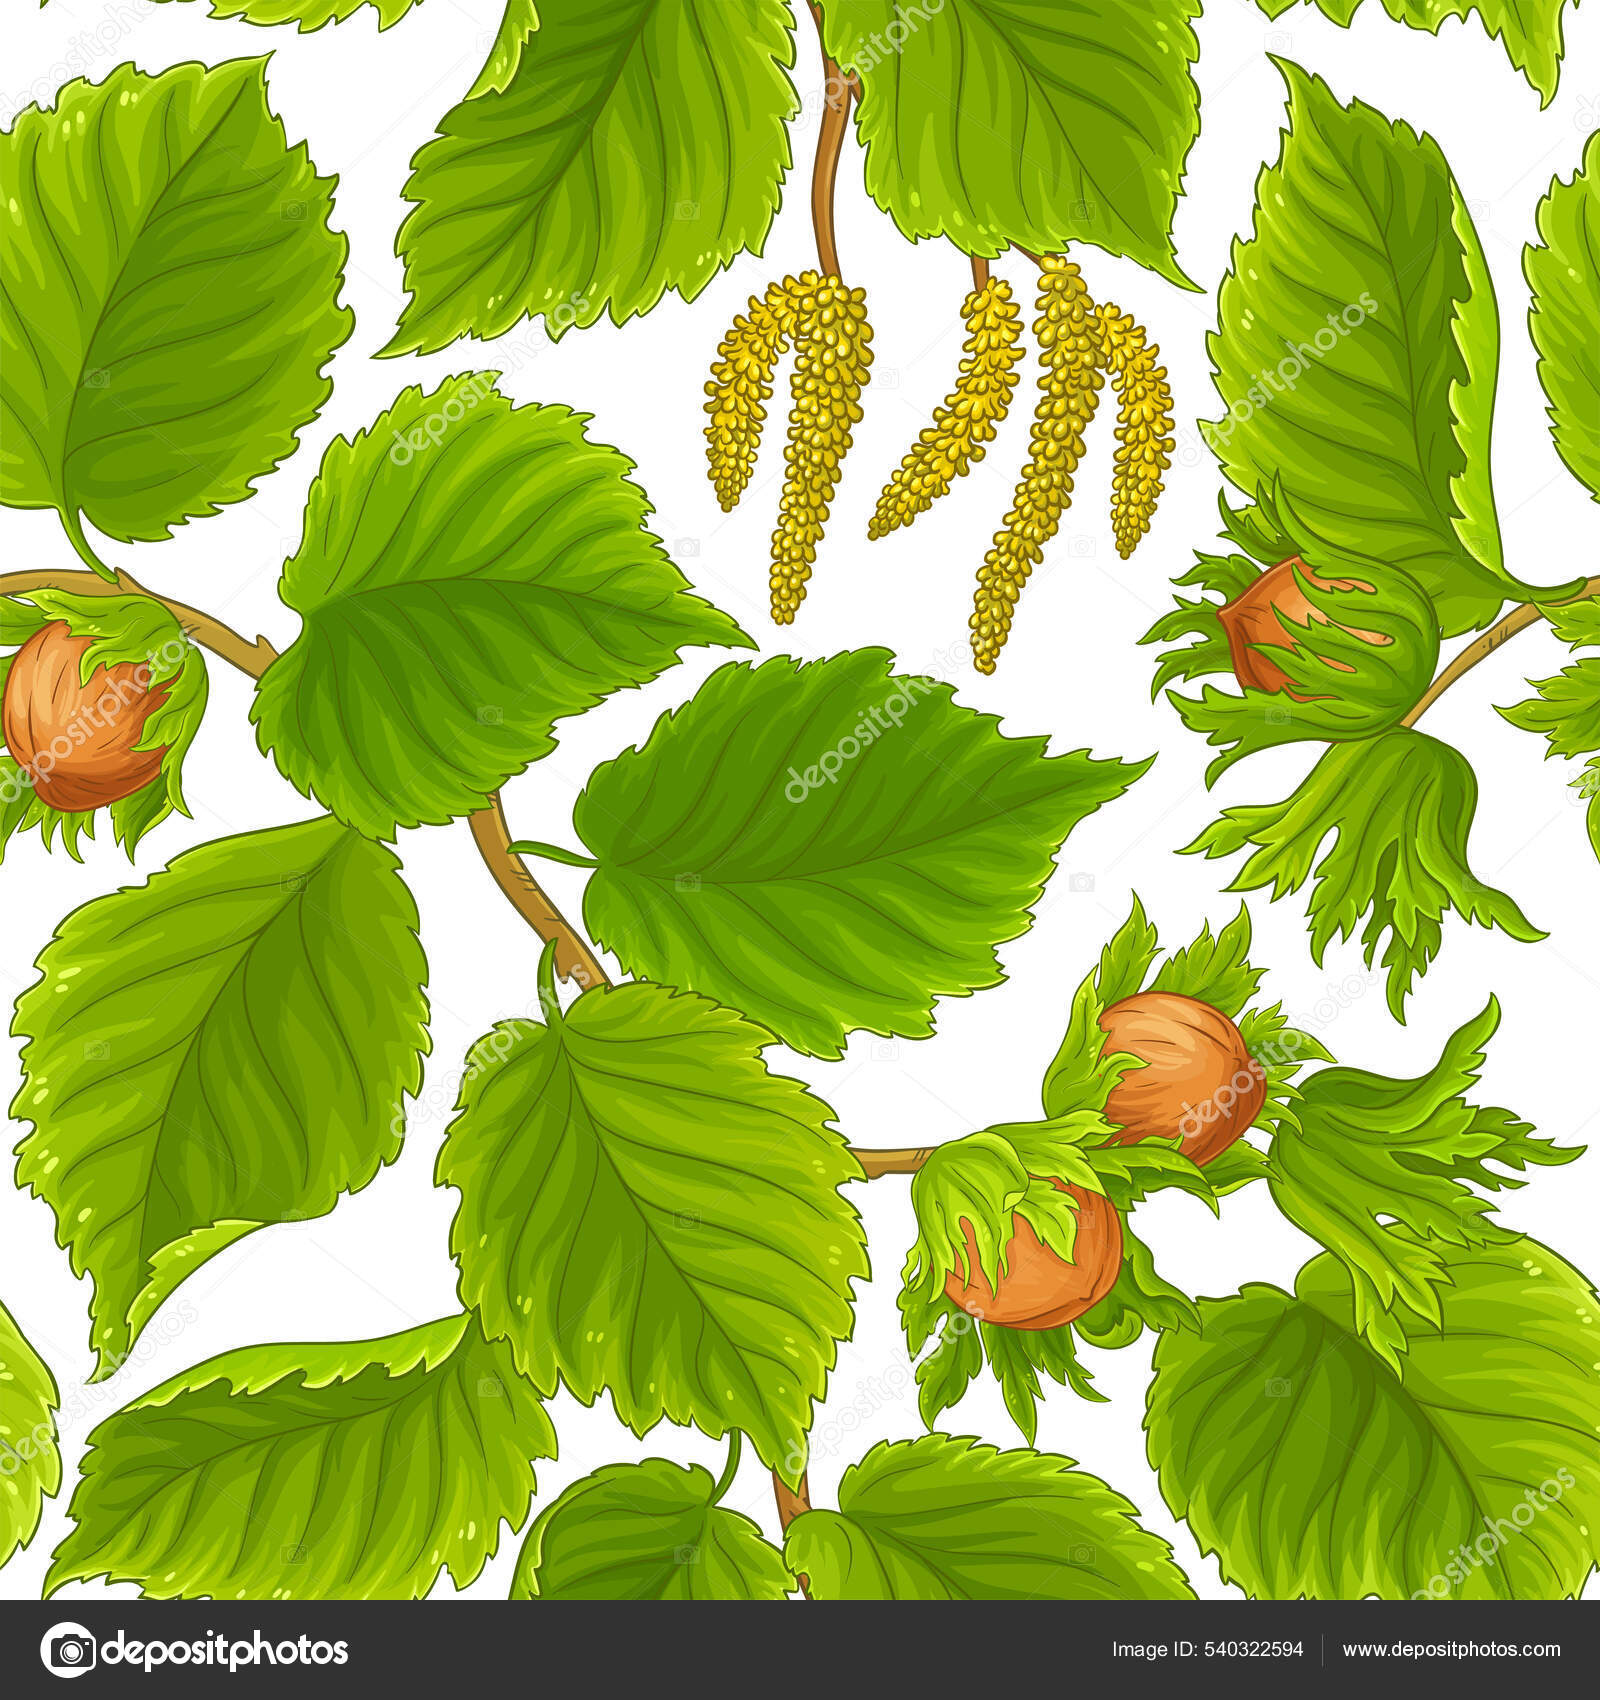This screenshot has height=1700, width=1600.
Task: Click the dark footer bar at the bottom
Action: (x=800, y=1655)
